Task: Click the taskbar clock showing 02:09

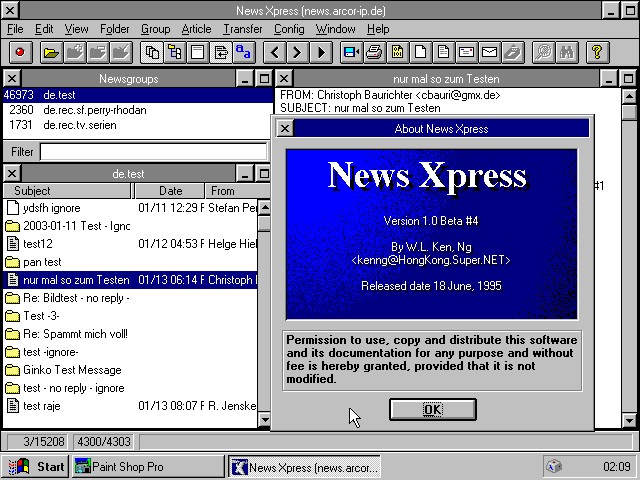Action: coord(616,466)
